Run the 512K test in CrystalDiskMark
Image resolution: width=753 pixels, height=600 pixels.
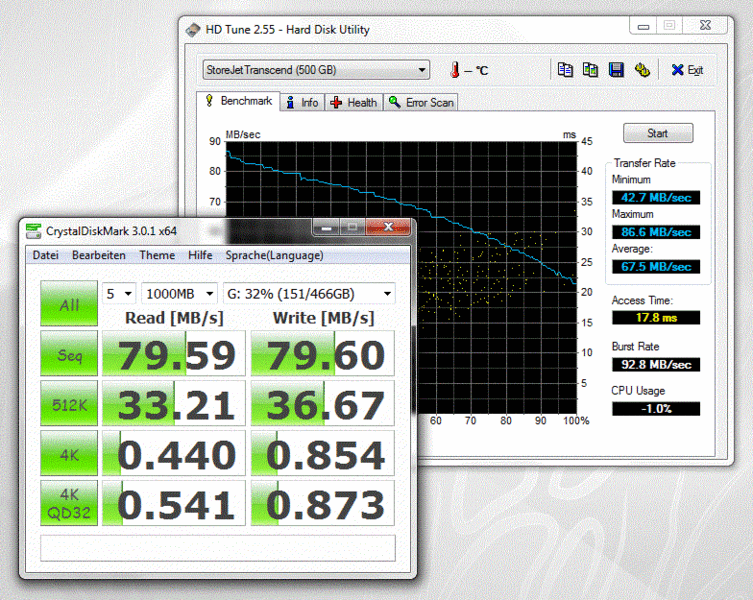(69, 404)
